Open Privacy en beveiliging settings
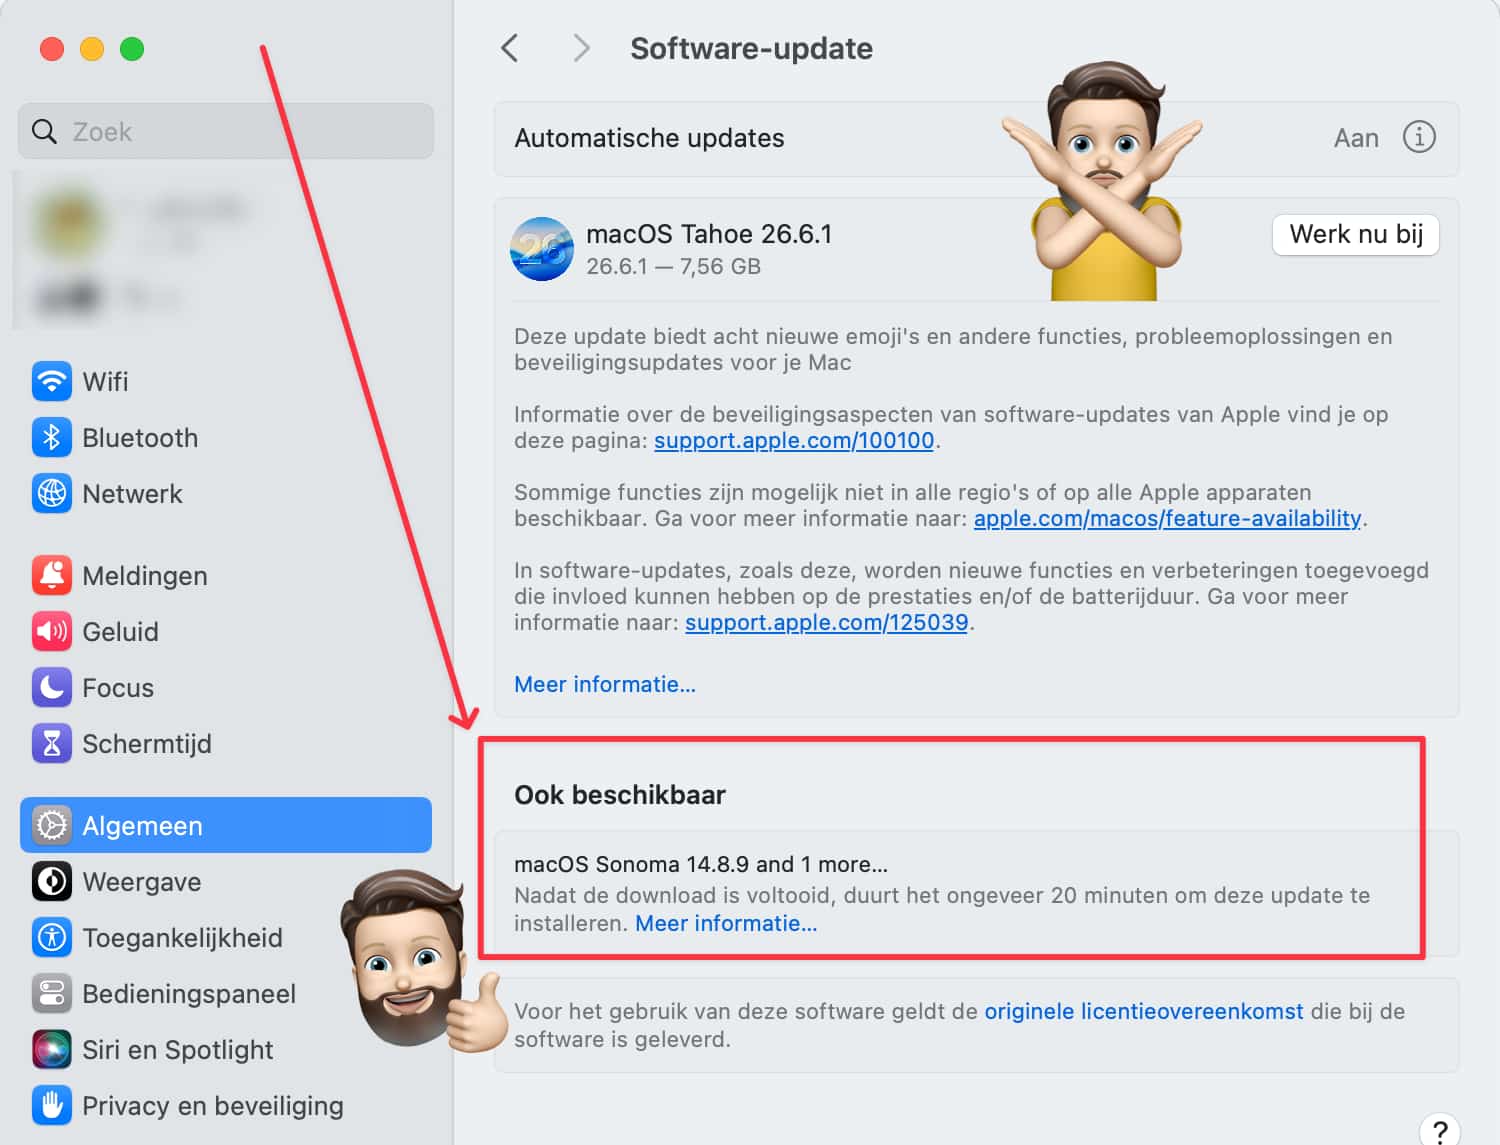1500x1145 pixels. coord(226,1105)
